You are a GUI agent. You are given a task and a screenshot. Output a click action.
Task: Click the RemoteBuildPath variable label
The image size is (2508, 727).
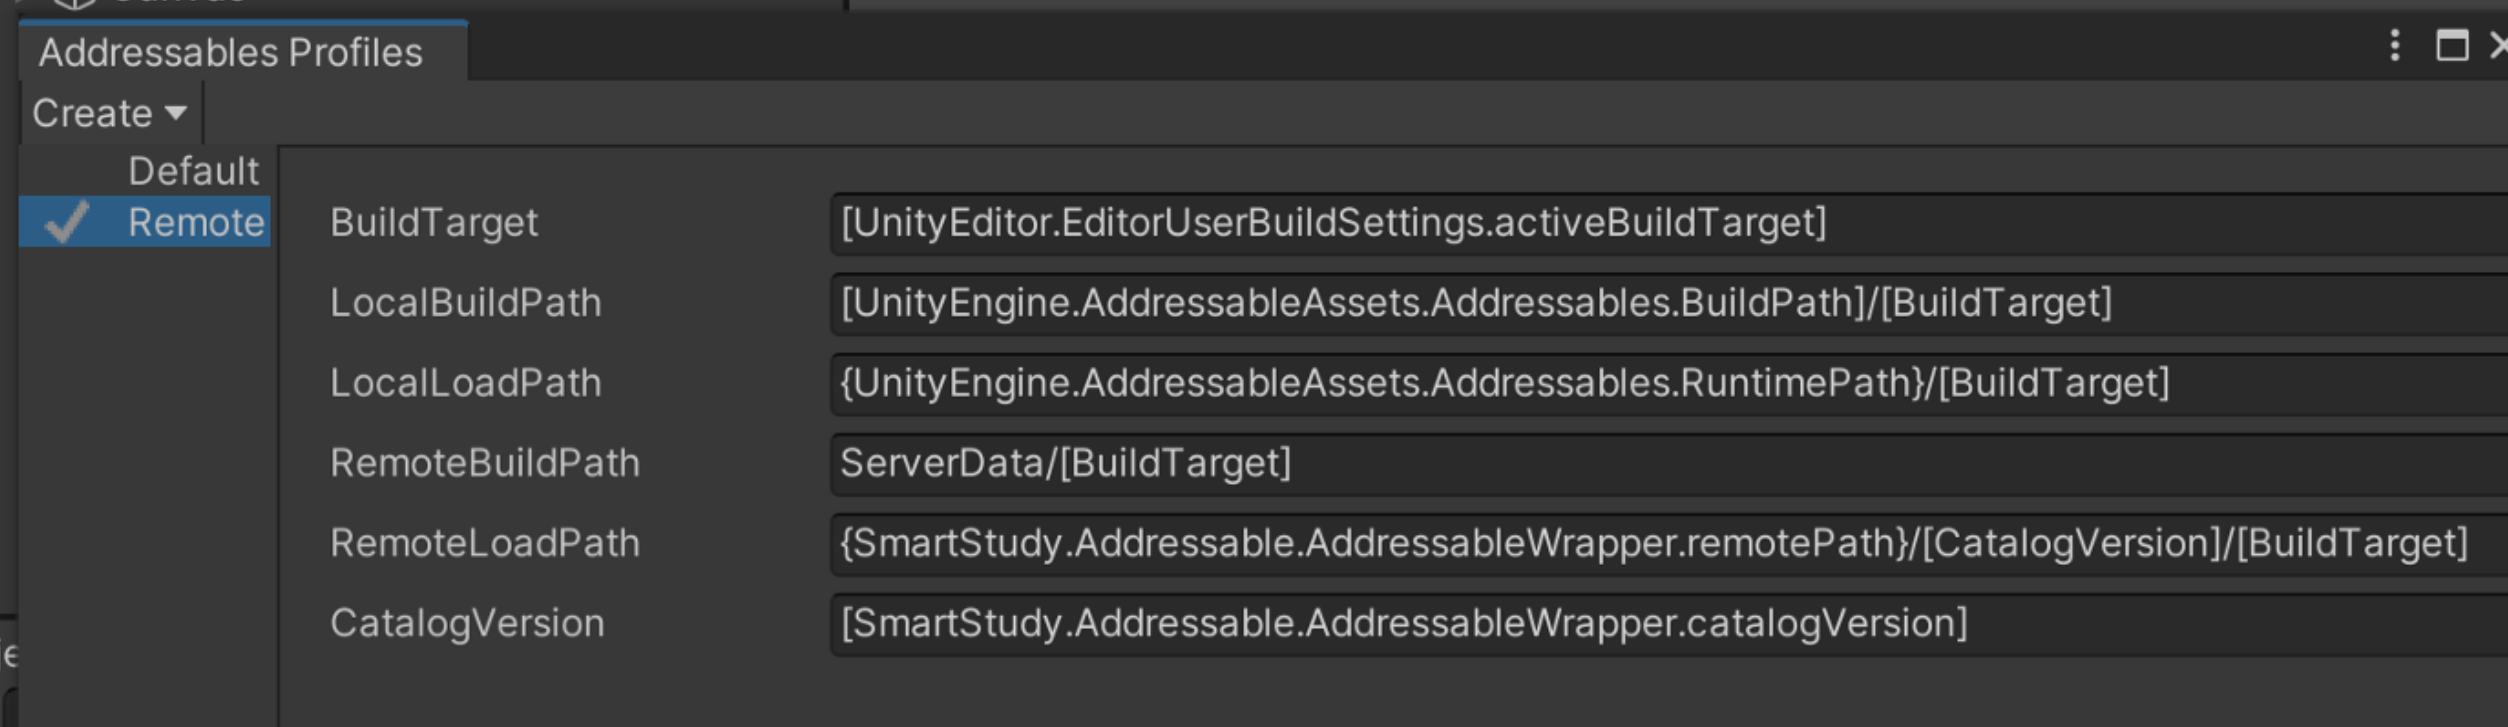pos(485,462)
